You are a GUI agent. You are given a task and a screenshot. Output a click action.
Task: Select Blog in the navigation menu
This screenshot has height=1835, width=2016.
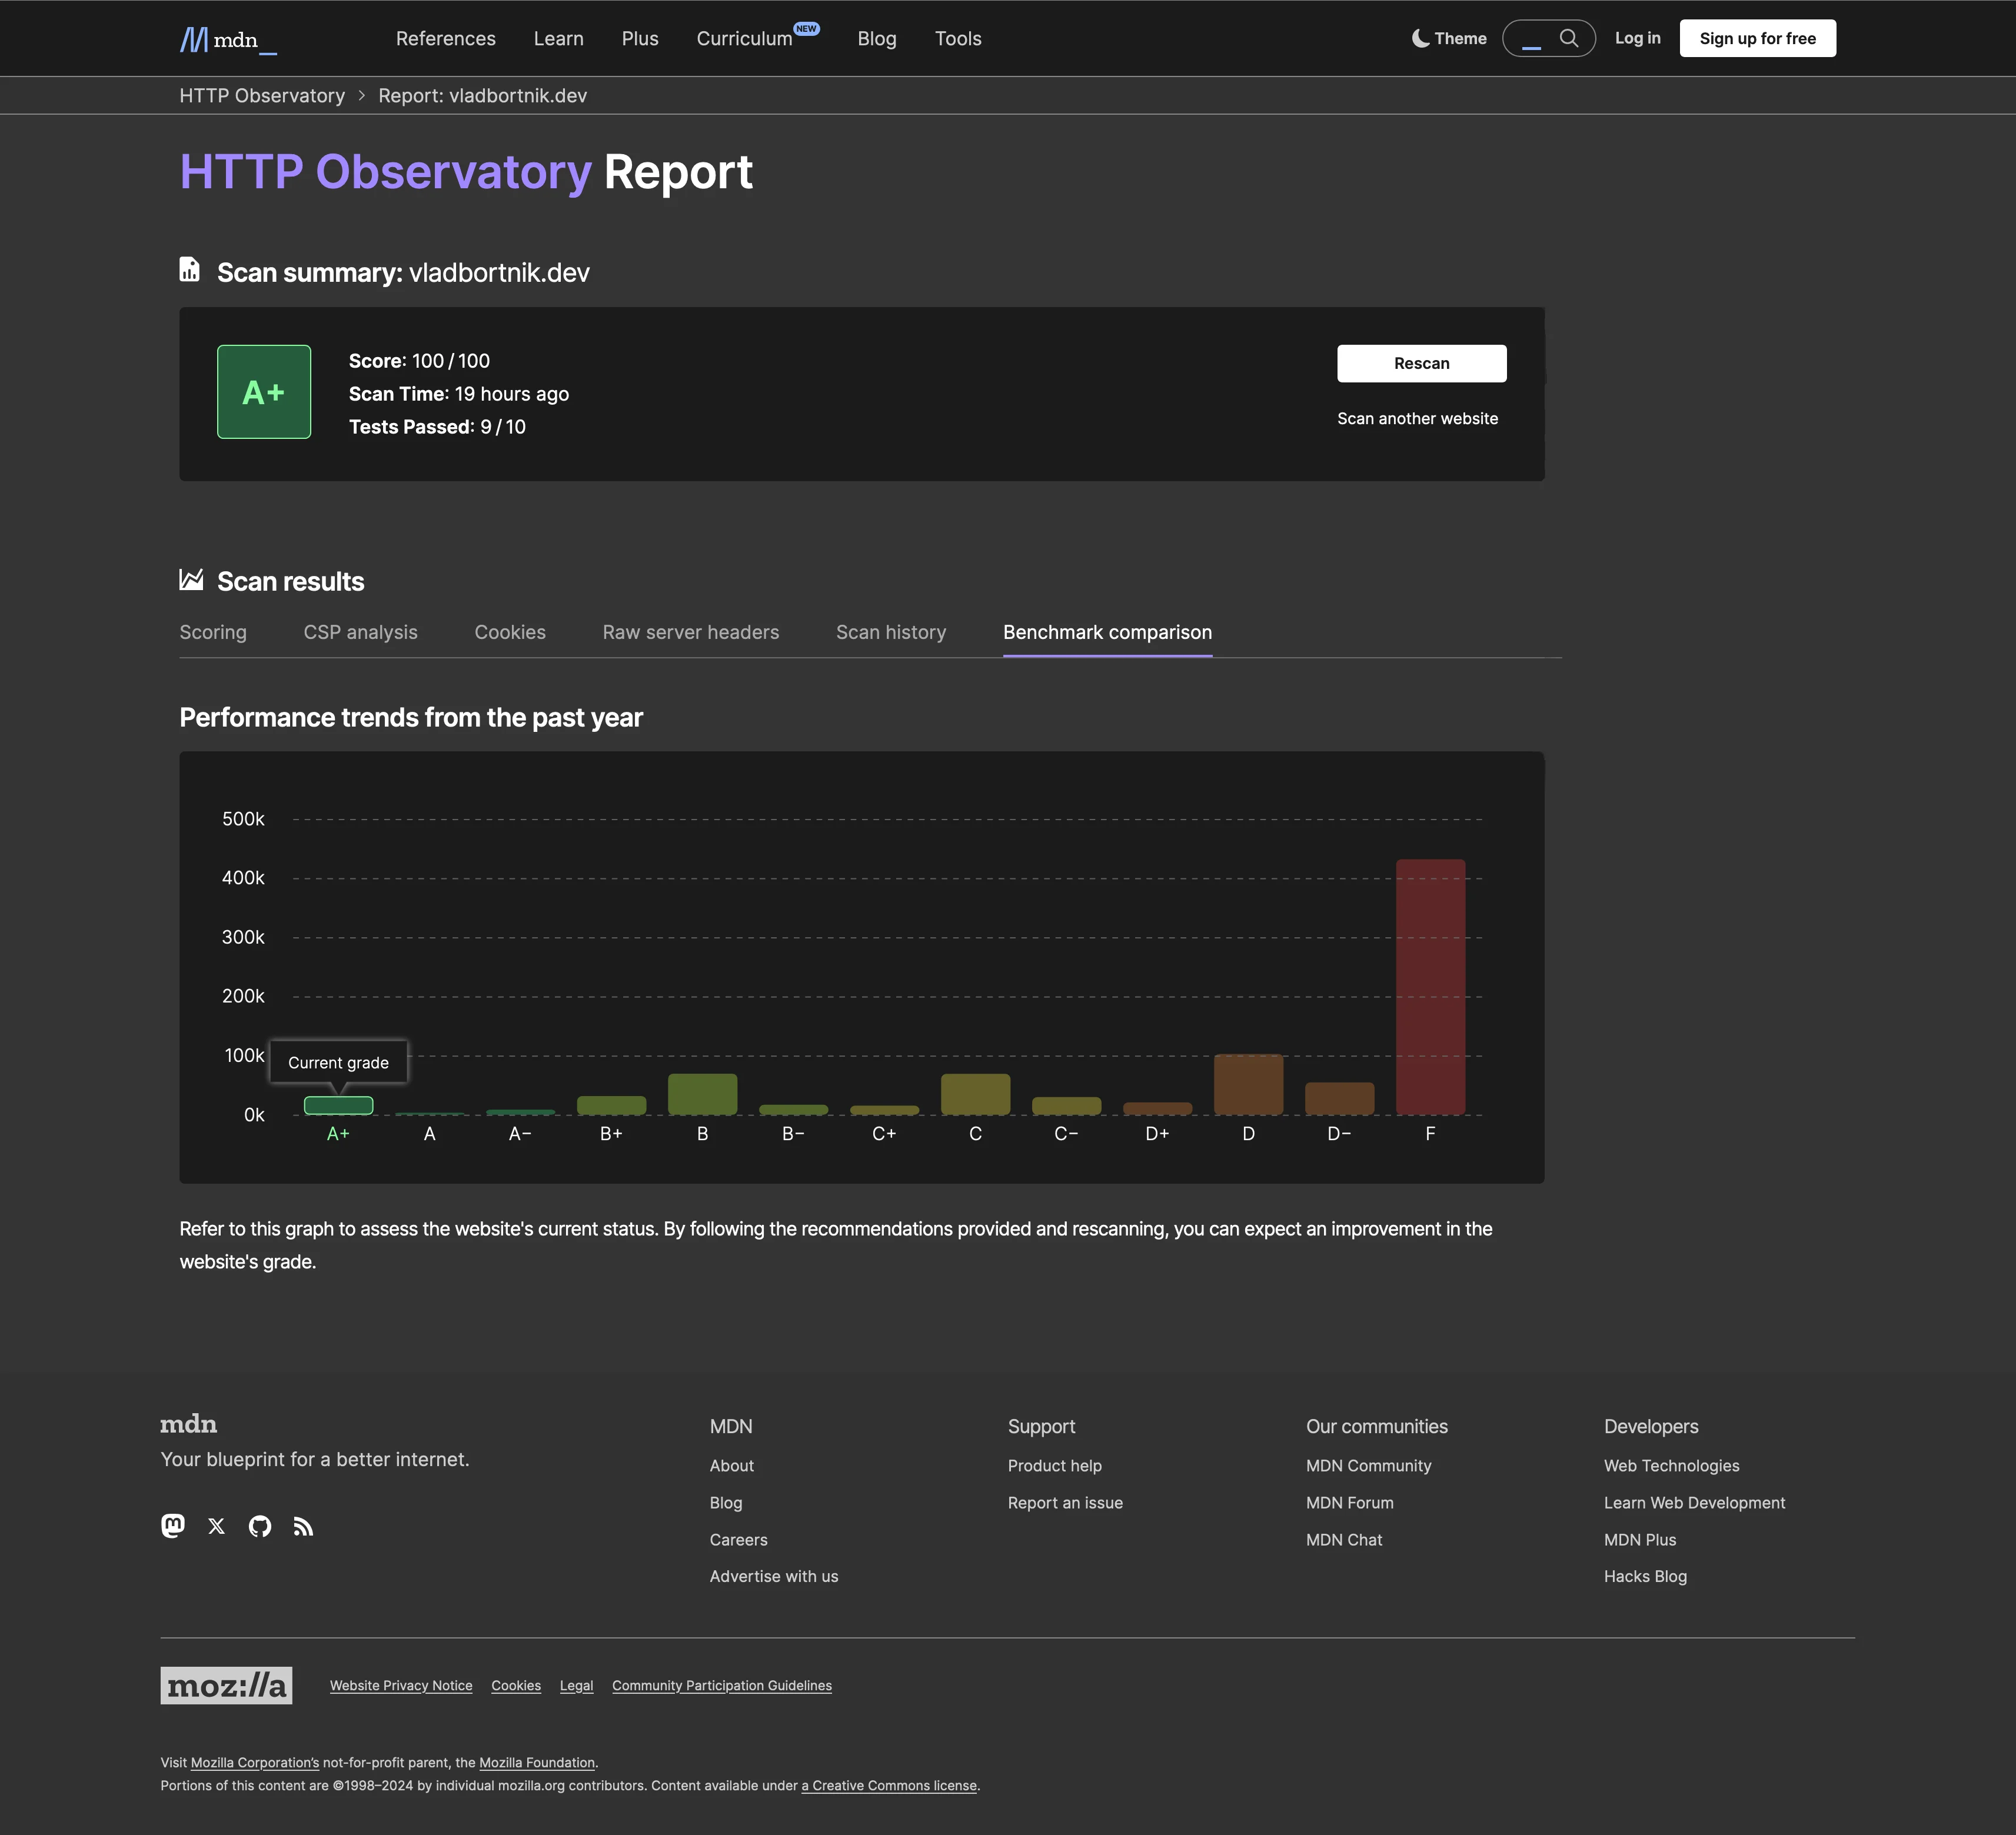coord(876,38)
